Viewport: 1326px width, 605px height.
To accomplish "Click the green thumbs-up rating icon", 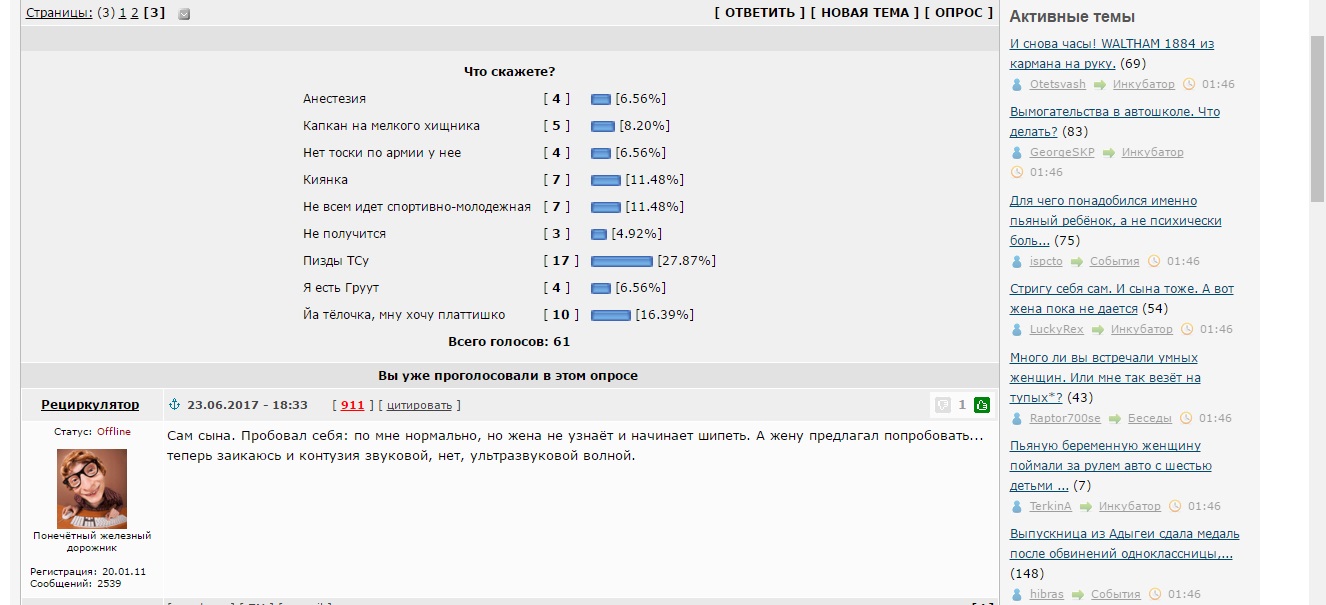I will point(982,405).
